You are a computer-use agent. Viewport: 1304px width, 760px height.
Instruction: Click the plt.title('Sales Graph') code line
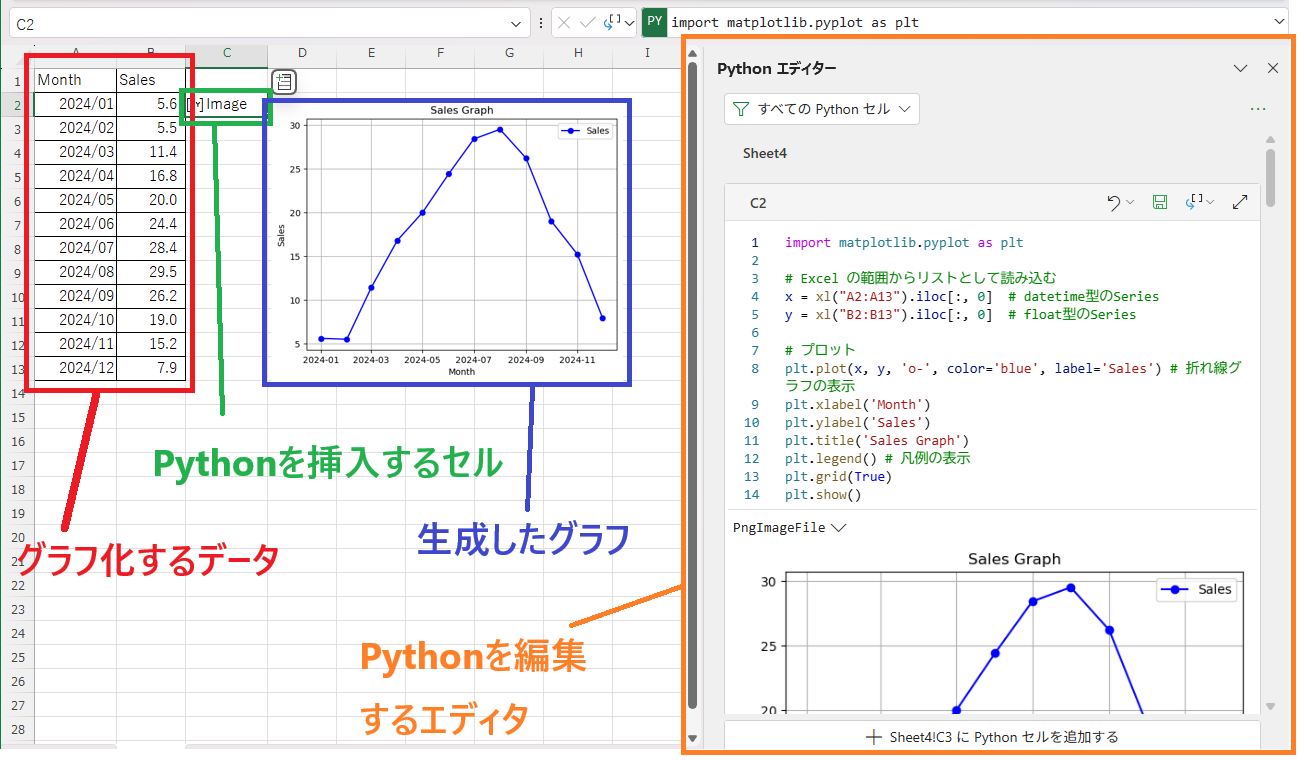click(x=876, y=441)
